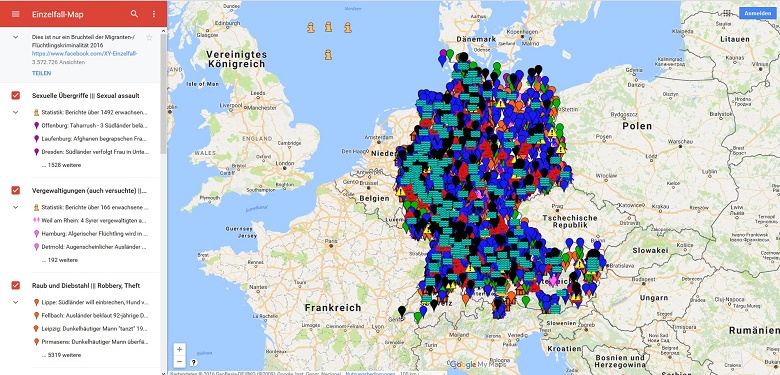Toggle the Vergewaltigungen layer checkbox

(x=15, y=190)
